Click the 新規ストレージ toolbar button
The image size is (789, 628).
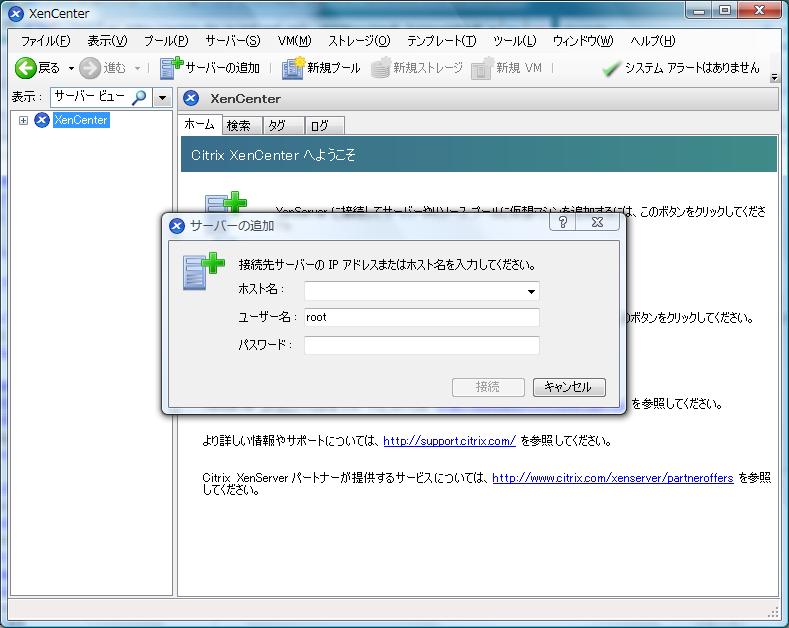tap(417, 68)
